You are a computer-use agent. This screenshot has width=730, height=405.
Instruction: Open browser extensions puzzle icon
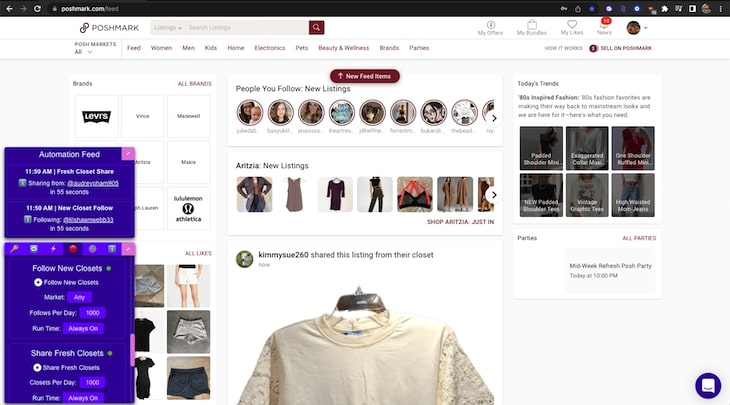[x=665, y=9]
